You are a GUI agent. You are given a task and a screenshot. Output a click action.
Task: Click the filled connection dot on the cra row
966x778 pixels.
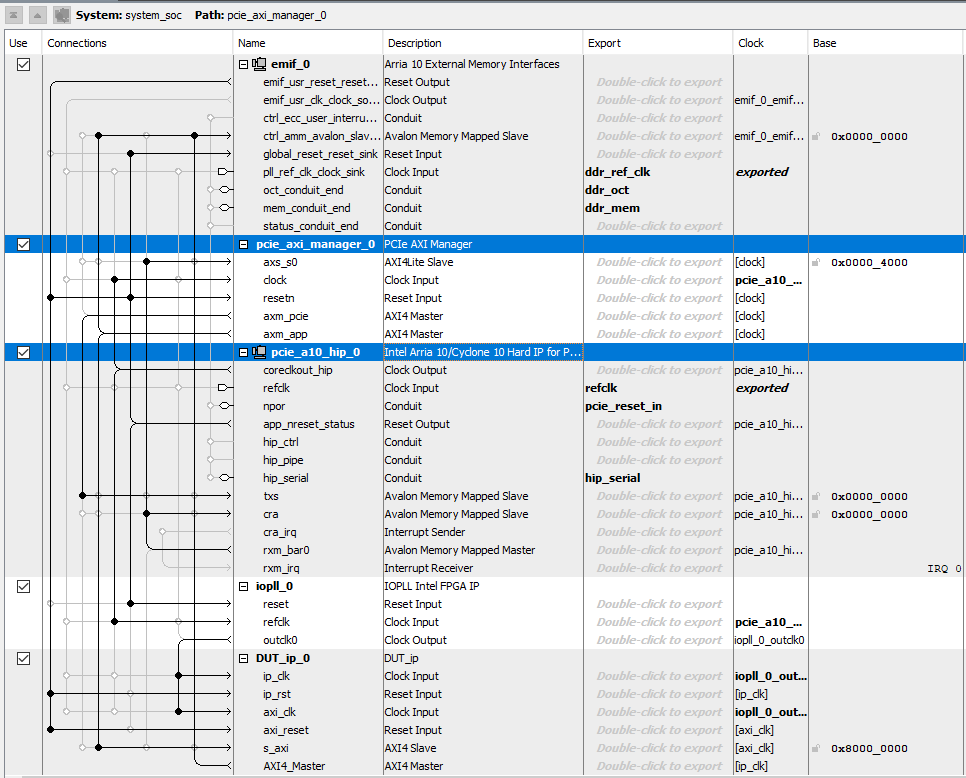(147, 513)
